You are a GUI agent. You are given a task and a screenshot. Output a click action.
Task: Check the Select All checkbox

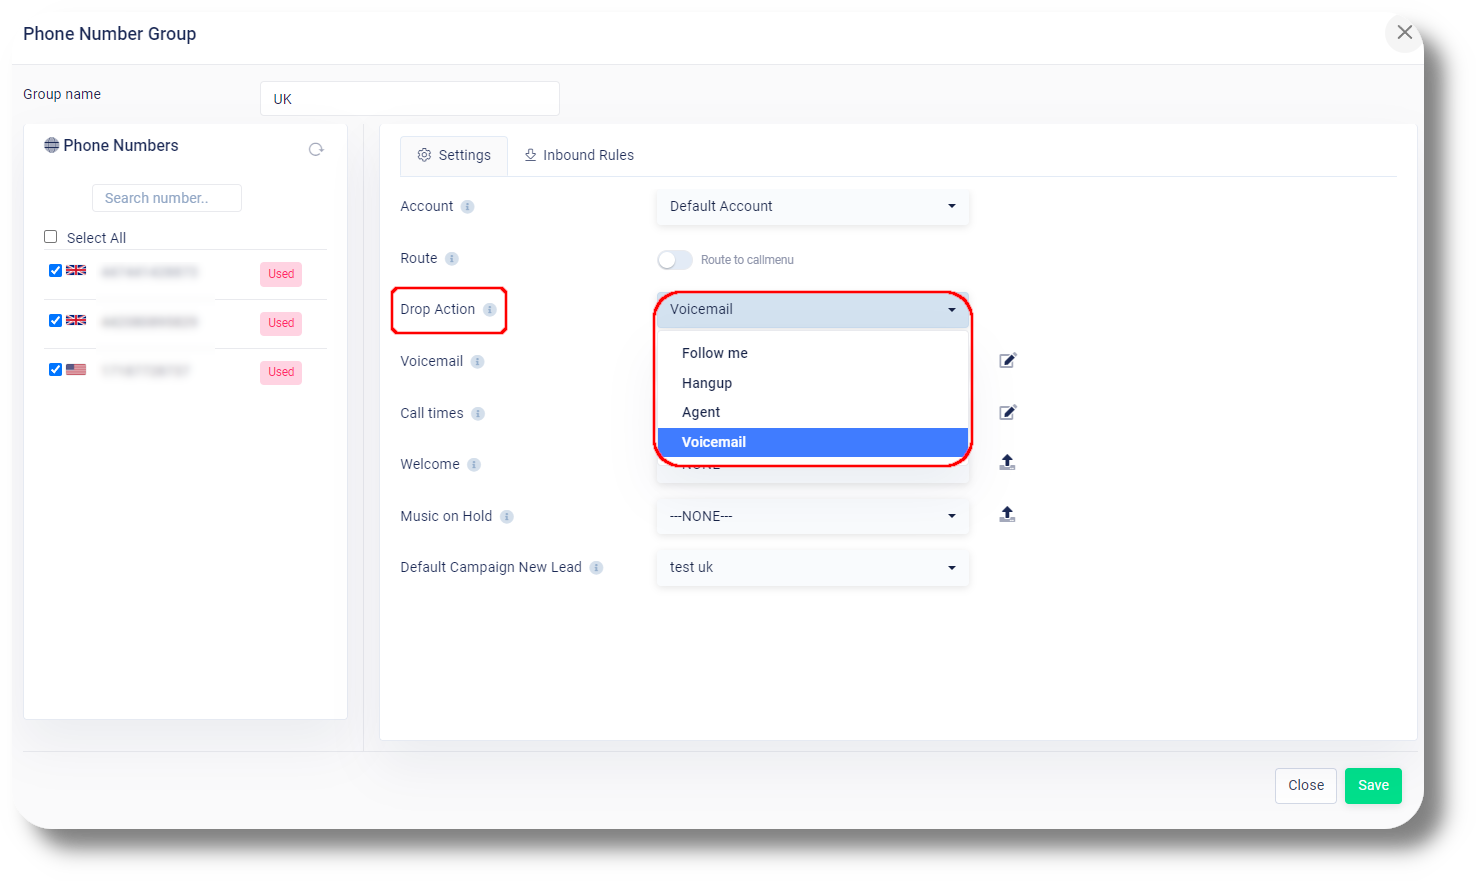tap(50, 236)
